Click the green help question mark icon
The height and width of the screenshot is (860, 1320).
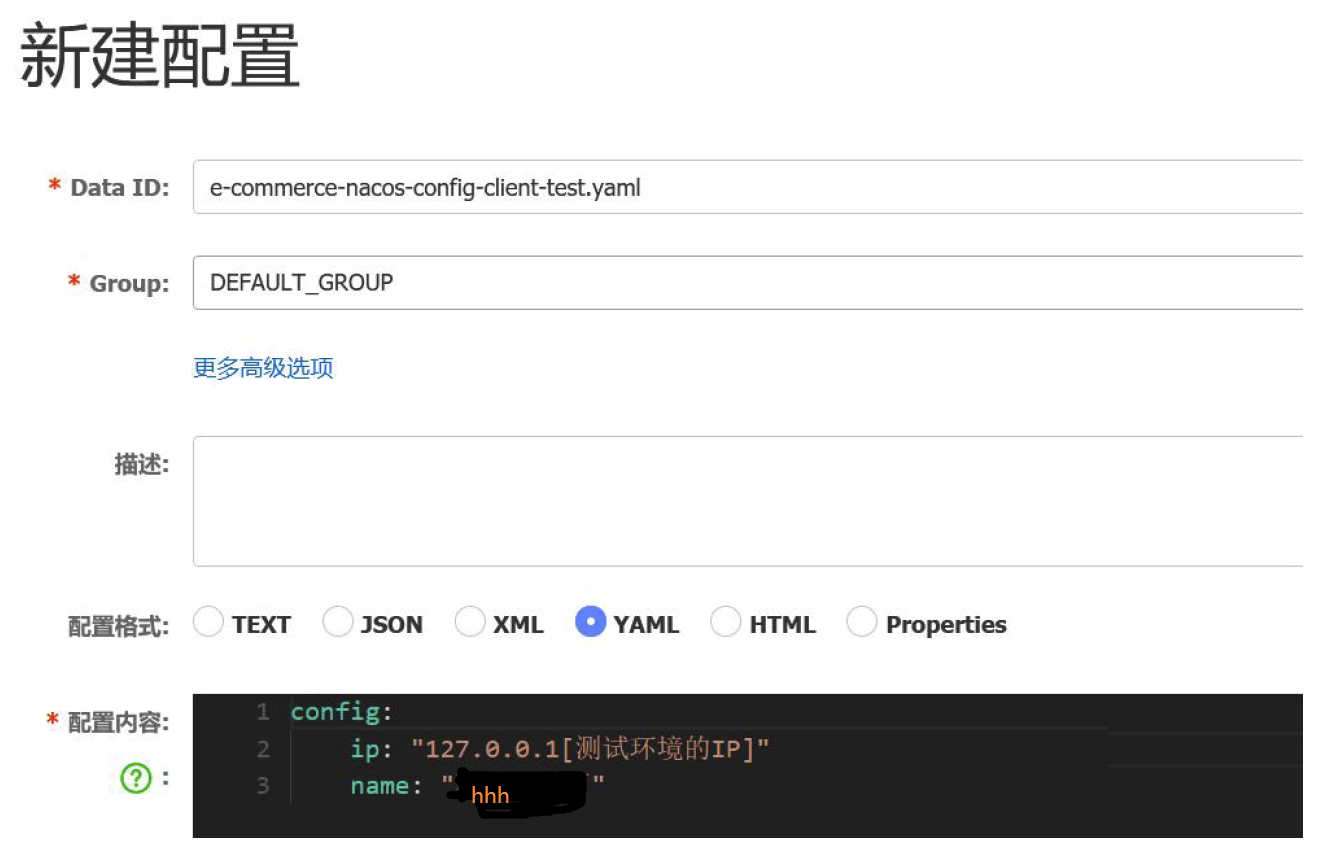point(135,778)
